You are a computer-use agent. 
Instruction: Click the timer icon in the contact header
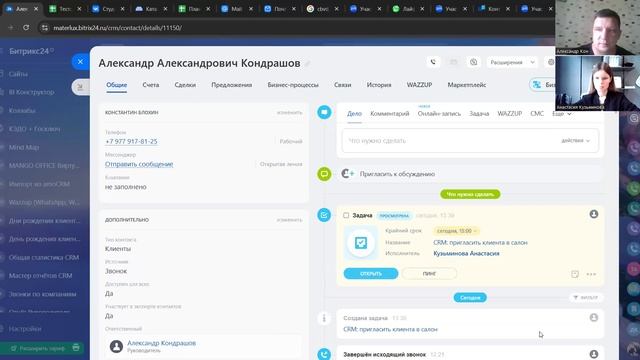coord(473,62)
